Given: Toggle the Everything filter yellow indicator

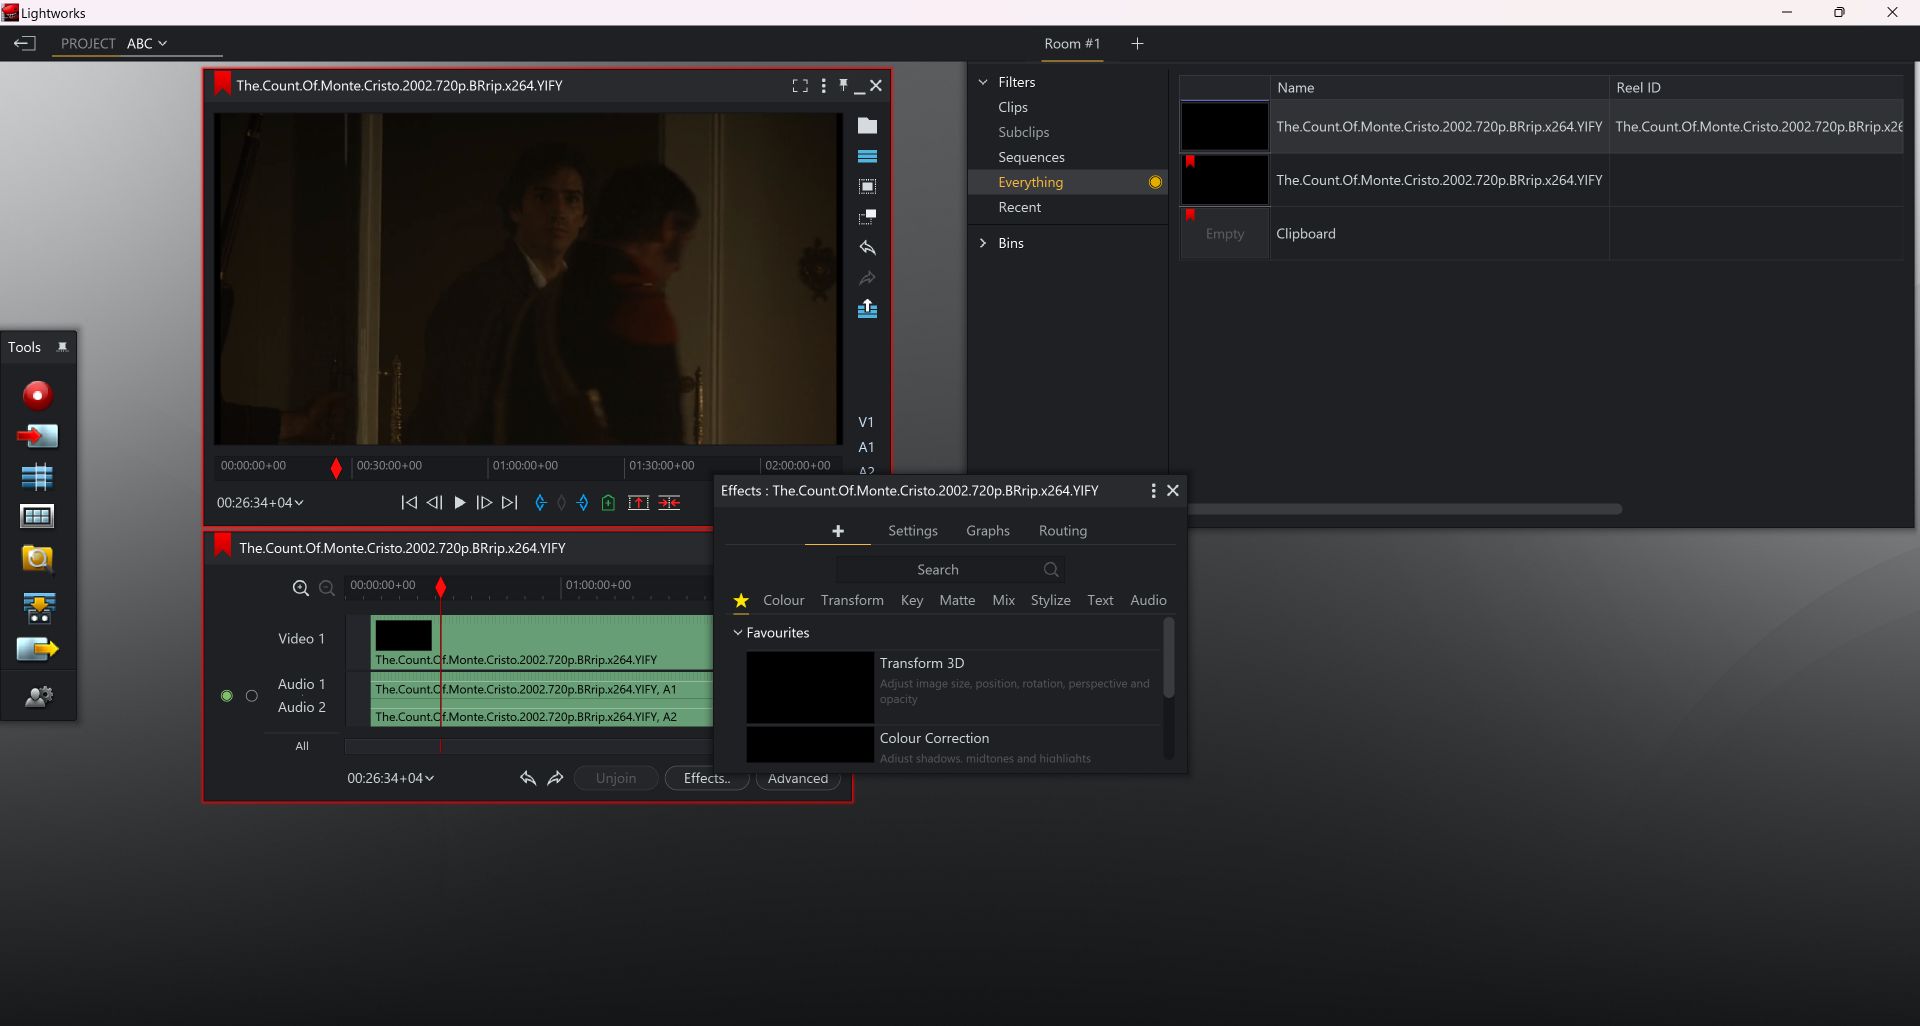Looking at the screenshot, I should pos(1155,182).
